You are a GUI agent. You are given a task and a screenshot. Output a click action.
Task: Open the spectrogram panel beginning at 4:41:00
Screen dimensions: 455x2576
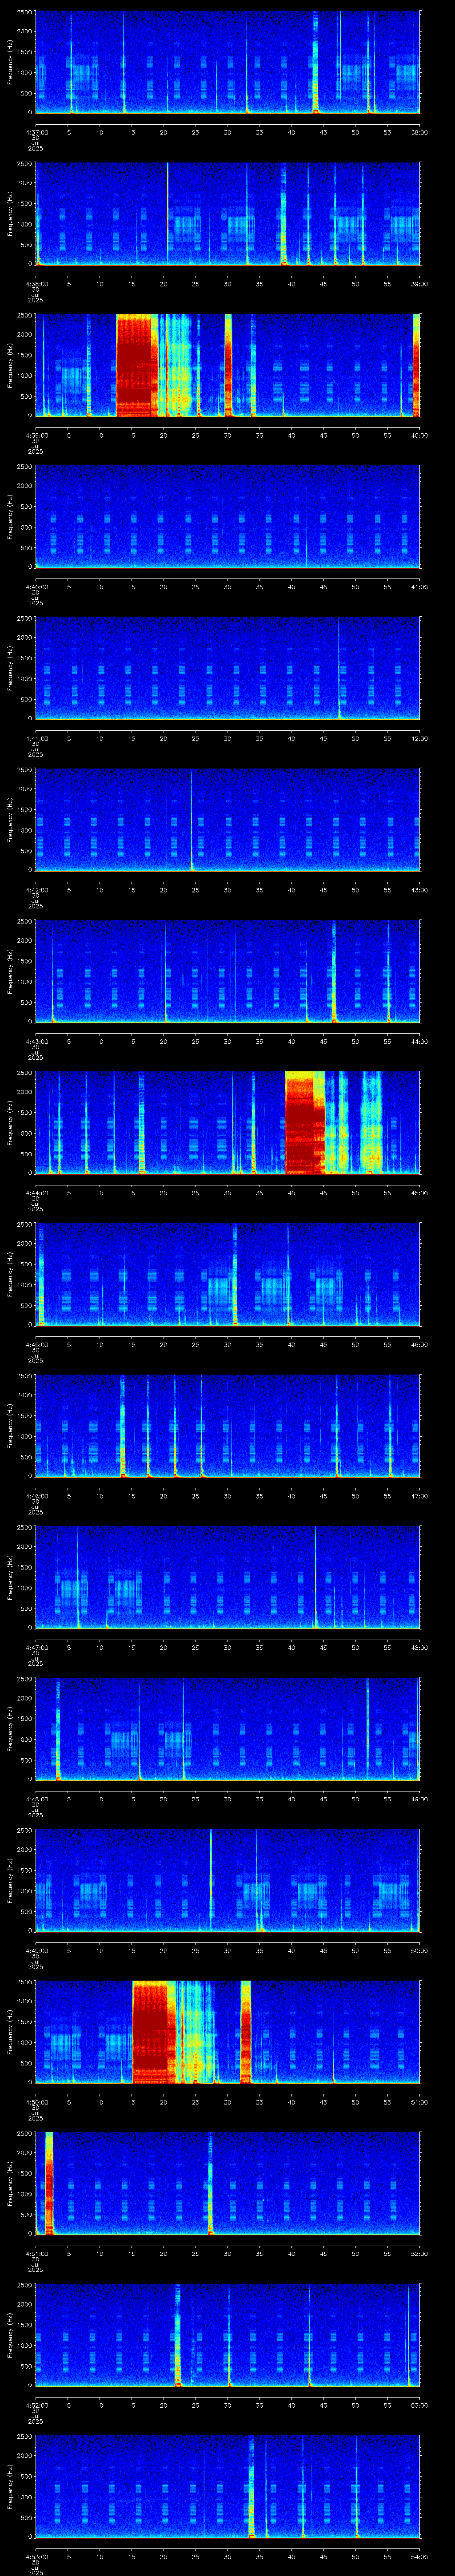[x=228, y=668]
